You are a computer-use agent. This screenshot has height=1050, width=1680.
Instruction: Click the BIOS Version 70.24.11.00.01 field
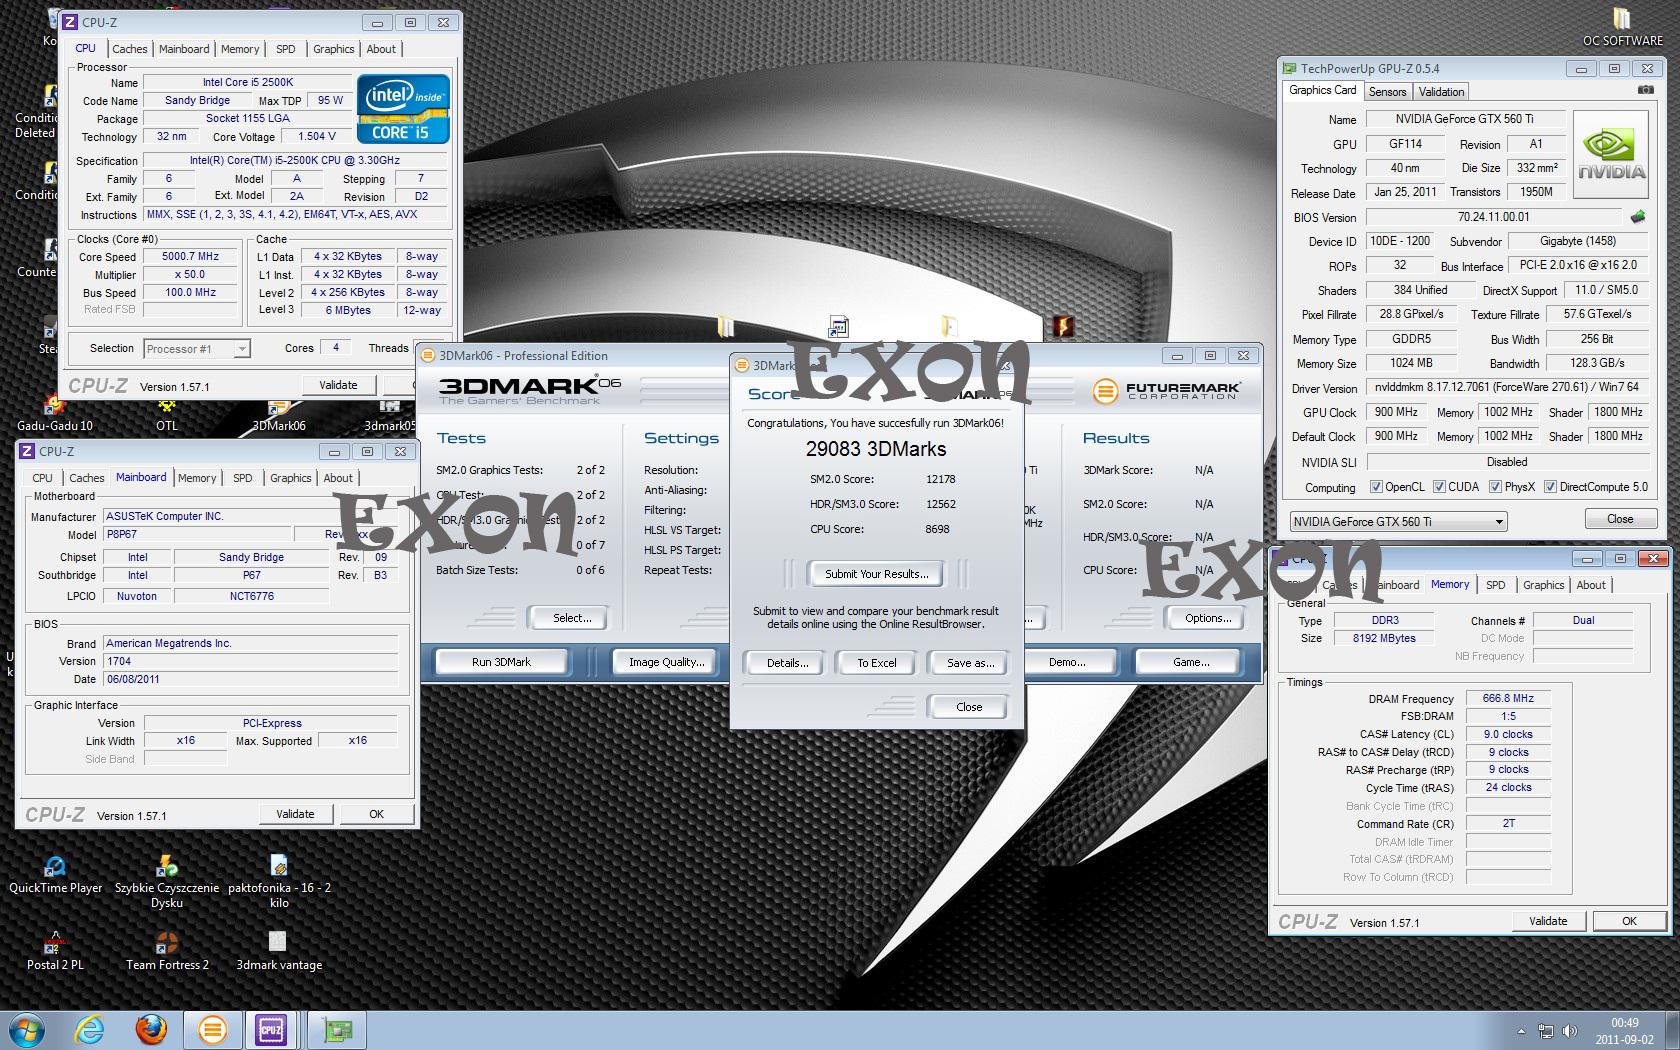click(1494, 217)
